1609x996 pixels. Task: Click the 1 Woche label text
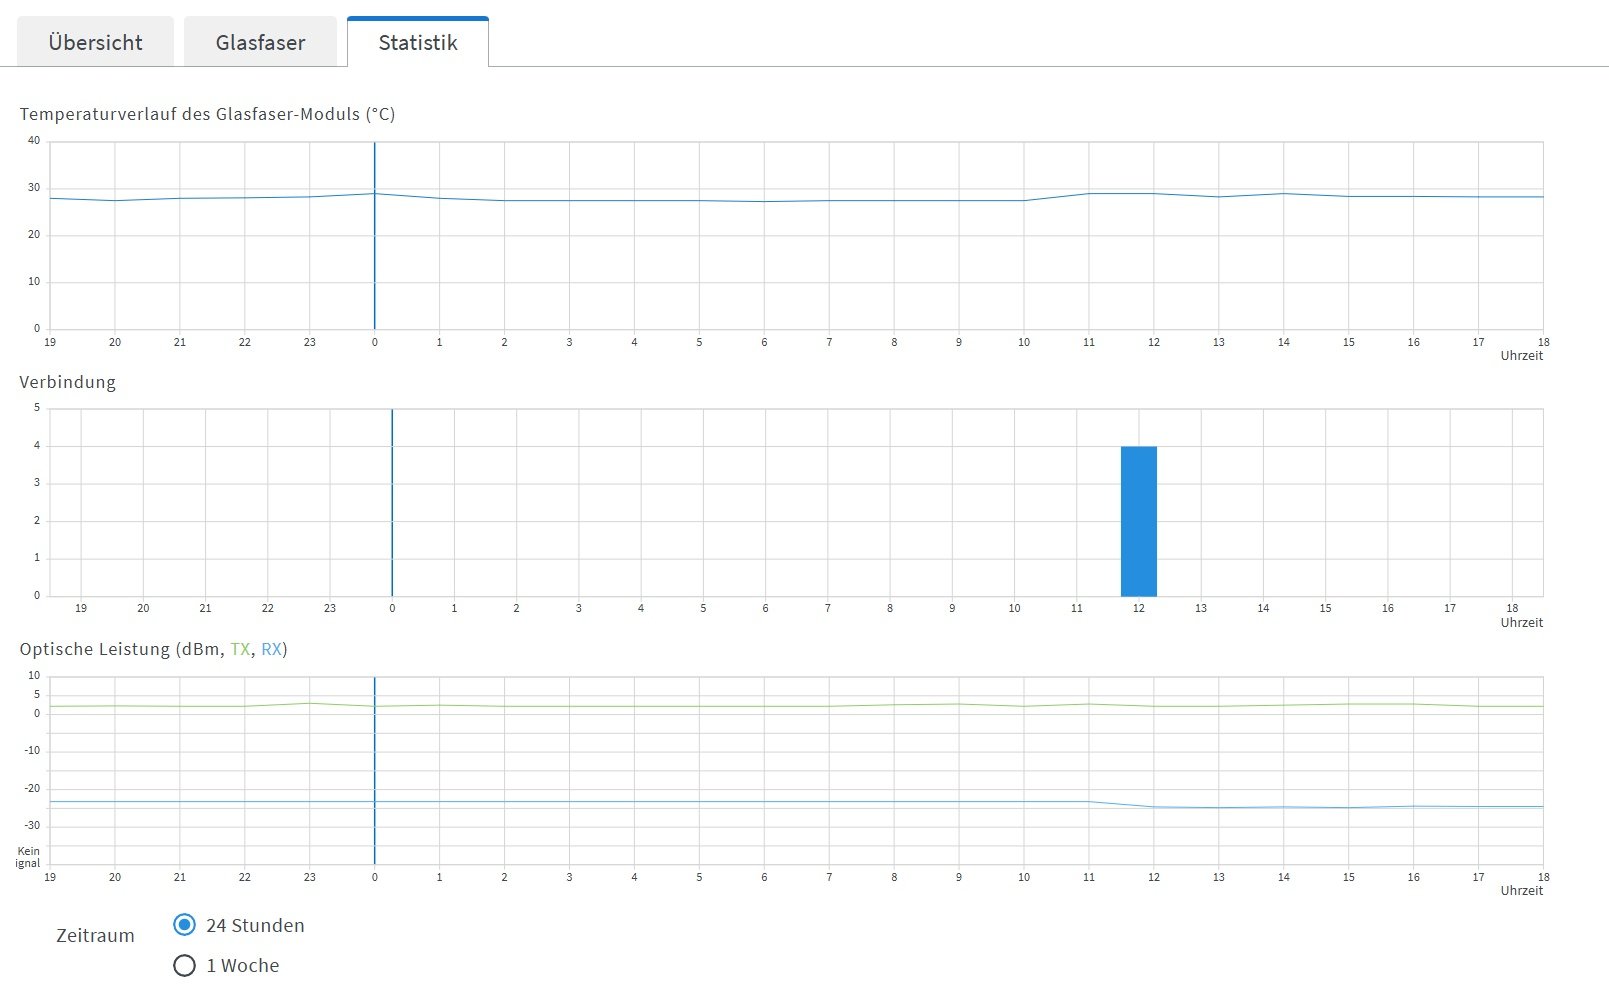[x=243, y=966]
